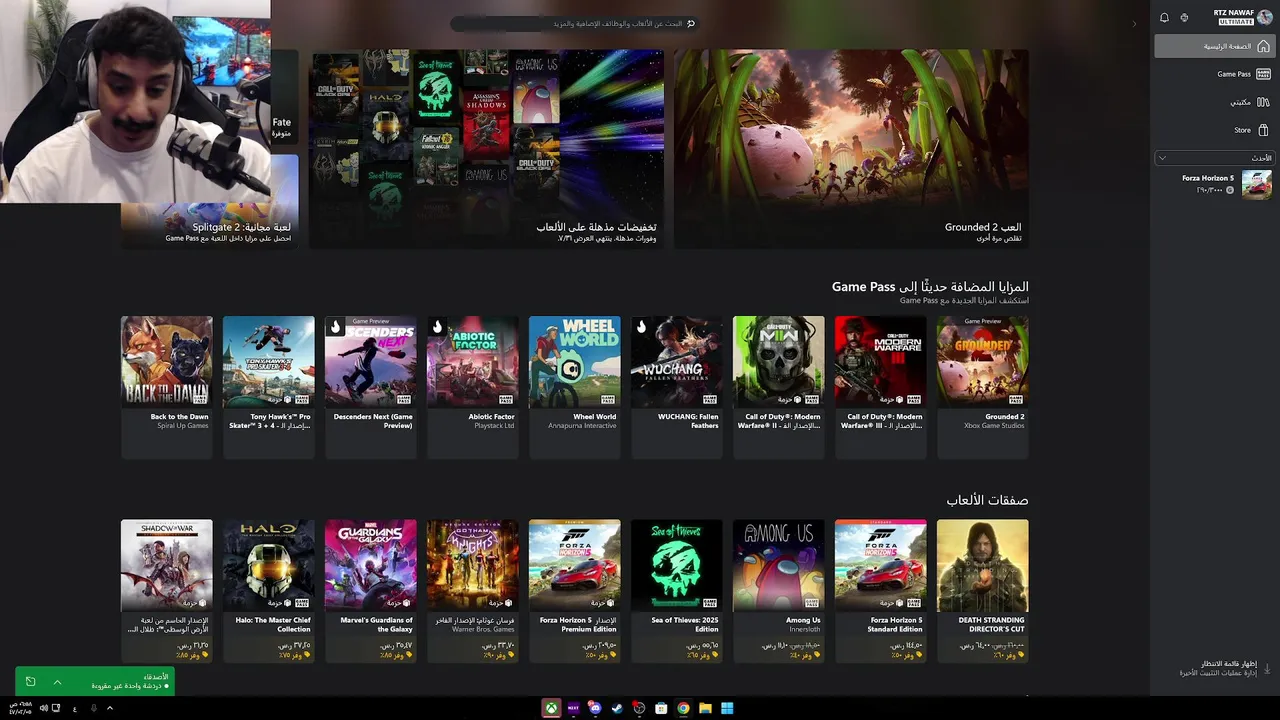The height and width of the screenshot is (720, 1280).
Task: Open the volume speaker tray icon
Action: click(43, 708)
